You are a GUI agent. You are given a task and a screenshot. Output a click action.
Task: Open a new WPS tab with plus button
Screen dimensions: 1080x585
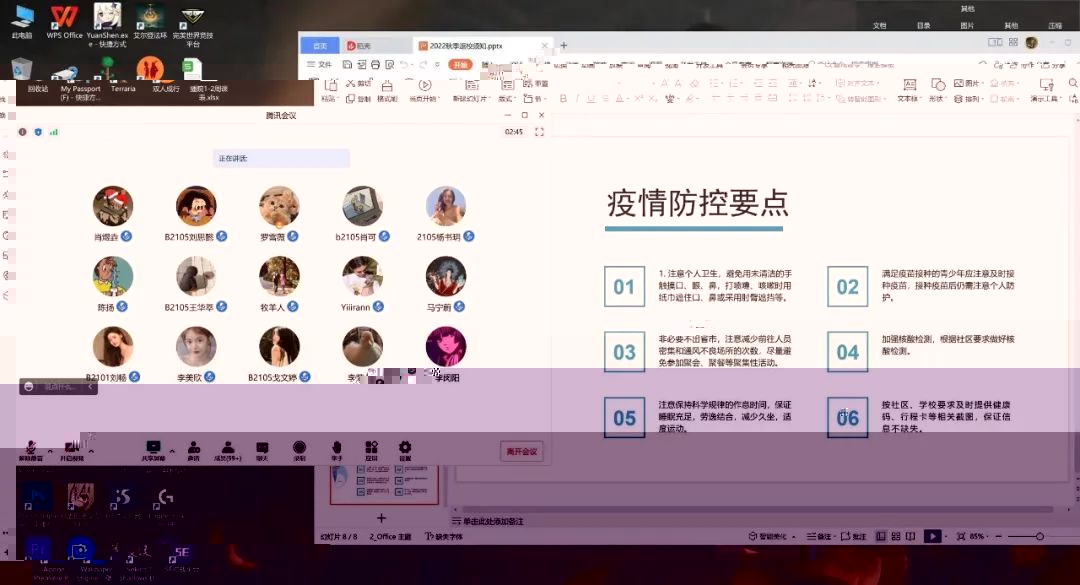pyautogui.click(x=563, y=45)
